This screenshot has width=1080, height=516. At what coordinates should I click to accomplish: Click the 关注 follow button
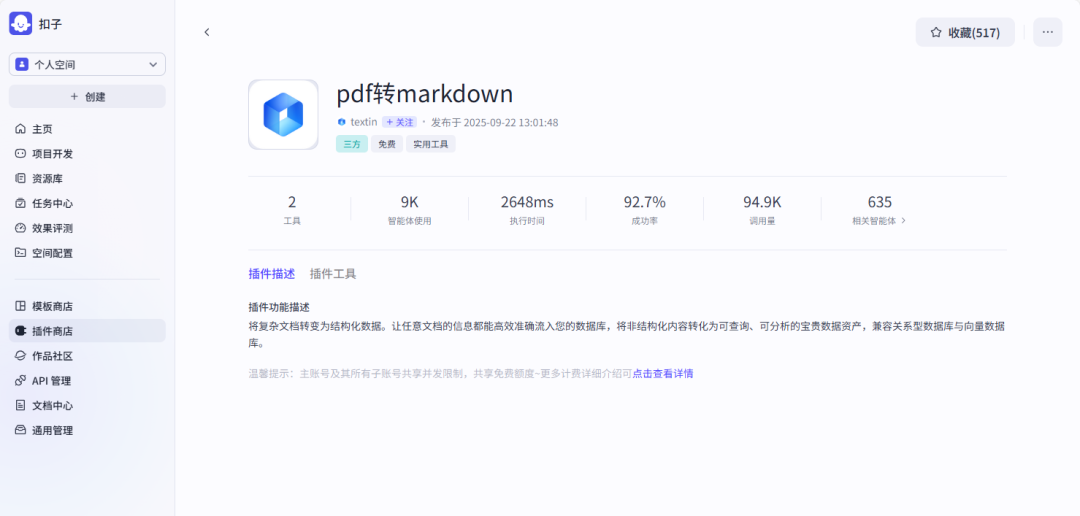(399, 122)
